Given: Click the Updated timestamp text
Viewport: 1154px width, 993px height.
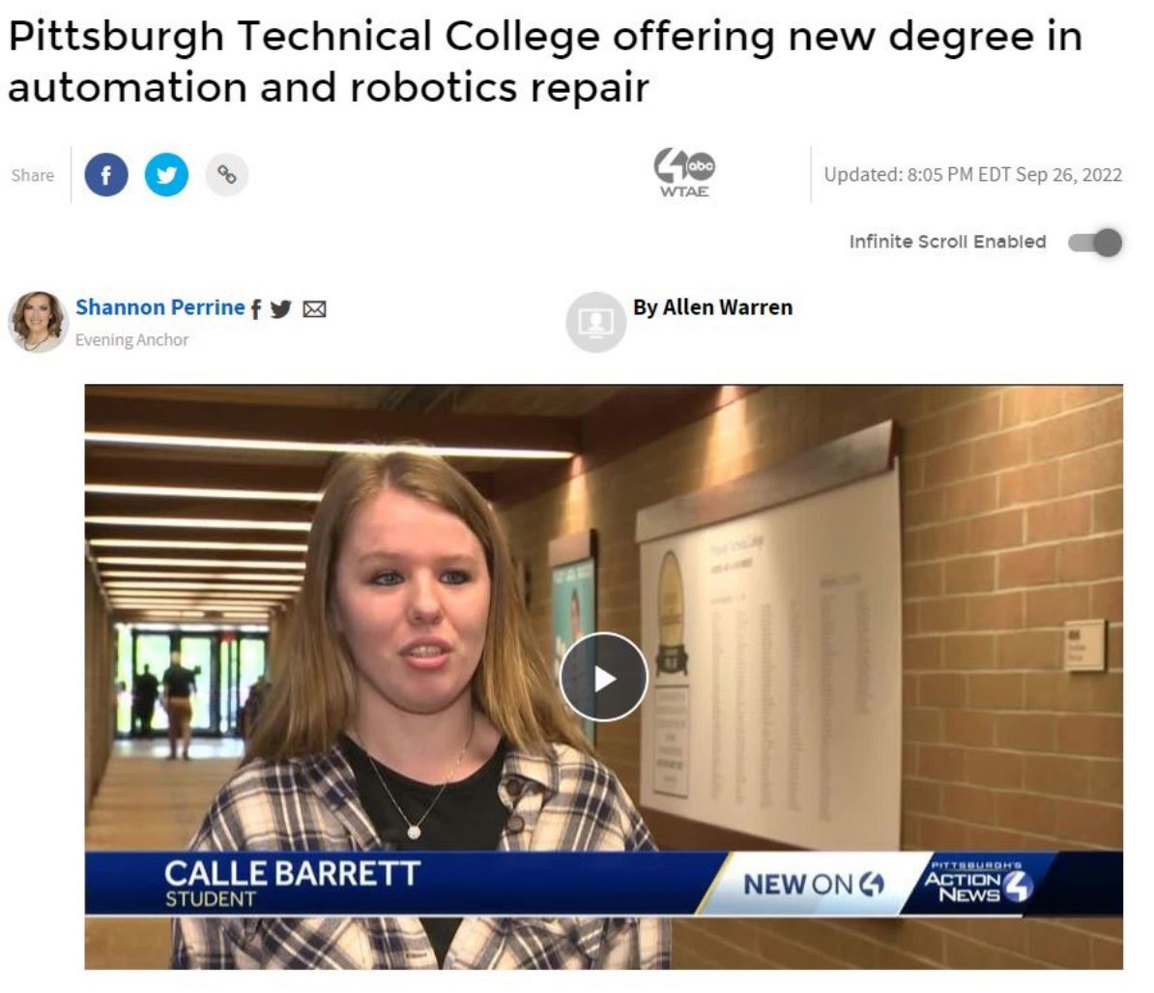Looking at the screenshot, I should click(x=973, y=174).
